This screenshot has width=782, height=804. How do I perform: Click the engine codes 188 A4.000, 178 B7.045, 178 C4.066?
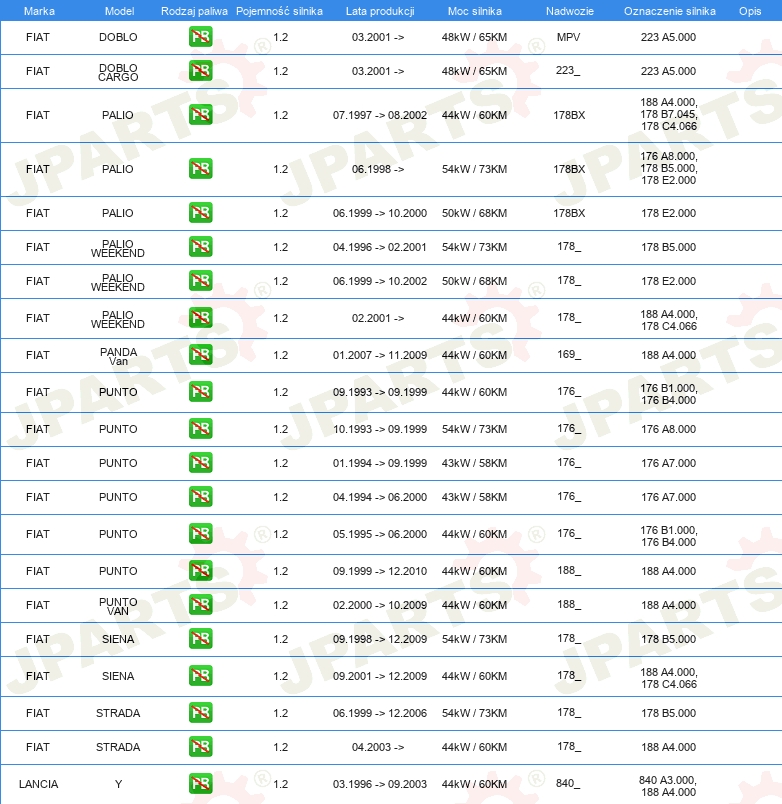click(x=669, y=114)
